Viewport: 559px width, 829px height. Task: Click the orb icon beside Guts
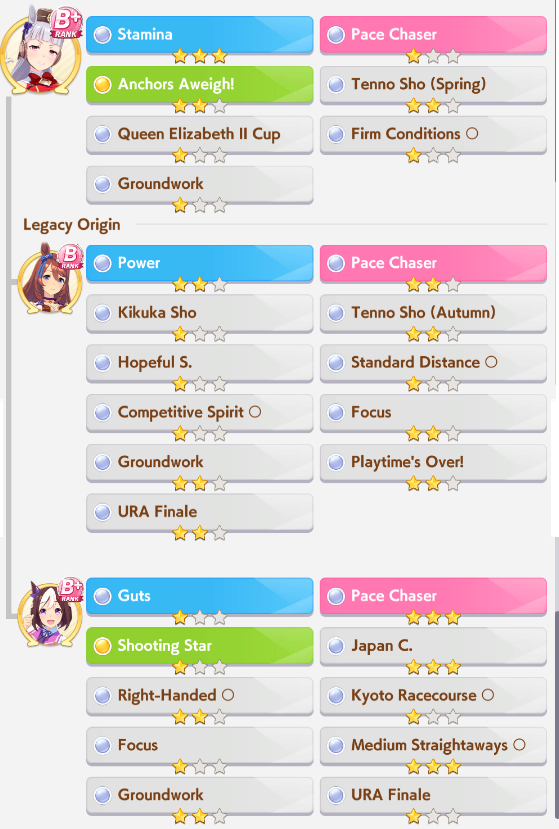(x=102, y=596)
